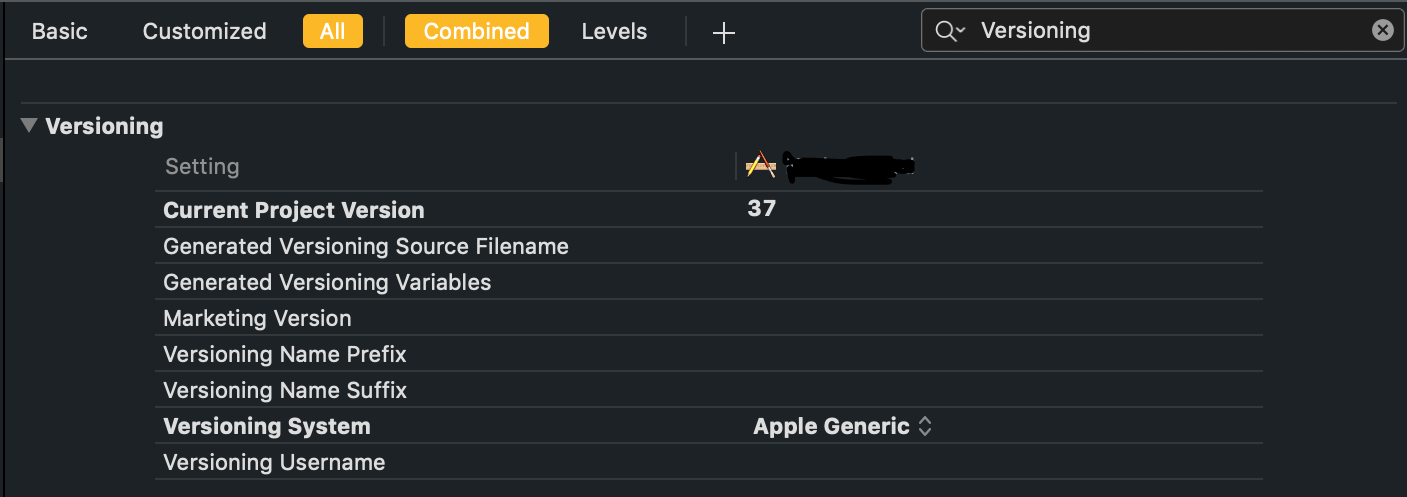
Task: Select the All settings filter
Action: click(332, 31)
